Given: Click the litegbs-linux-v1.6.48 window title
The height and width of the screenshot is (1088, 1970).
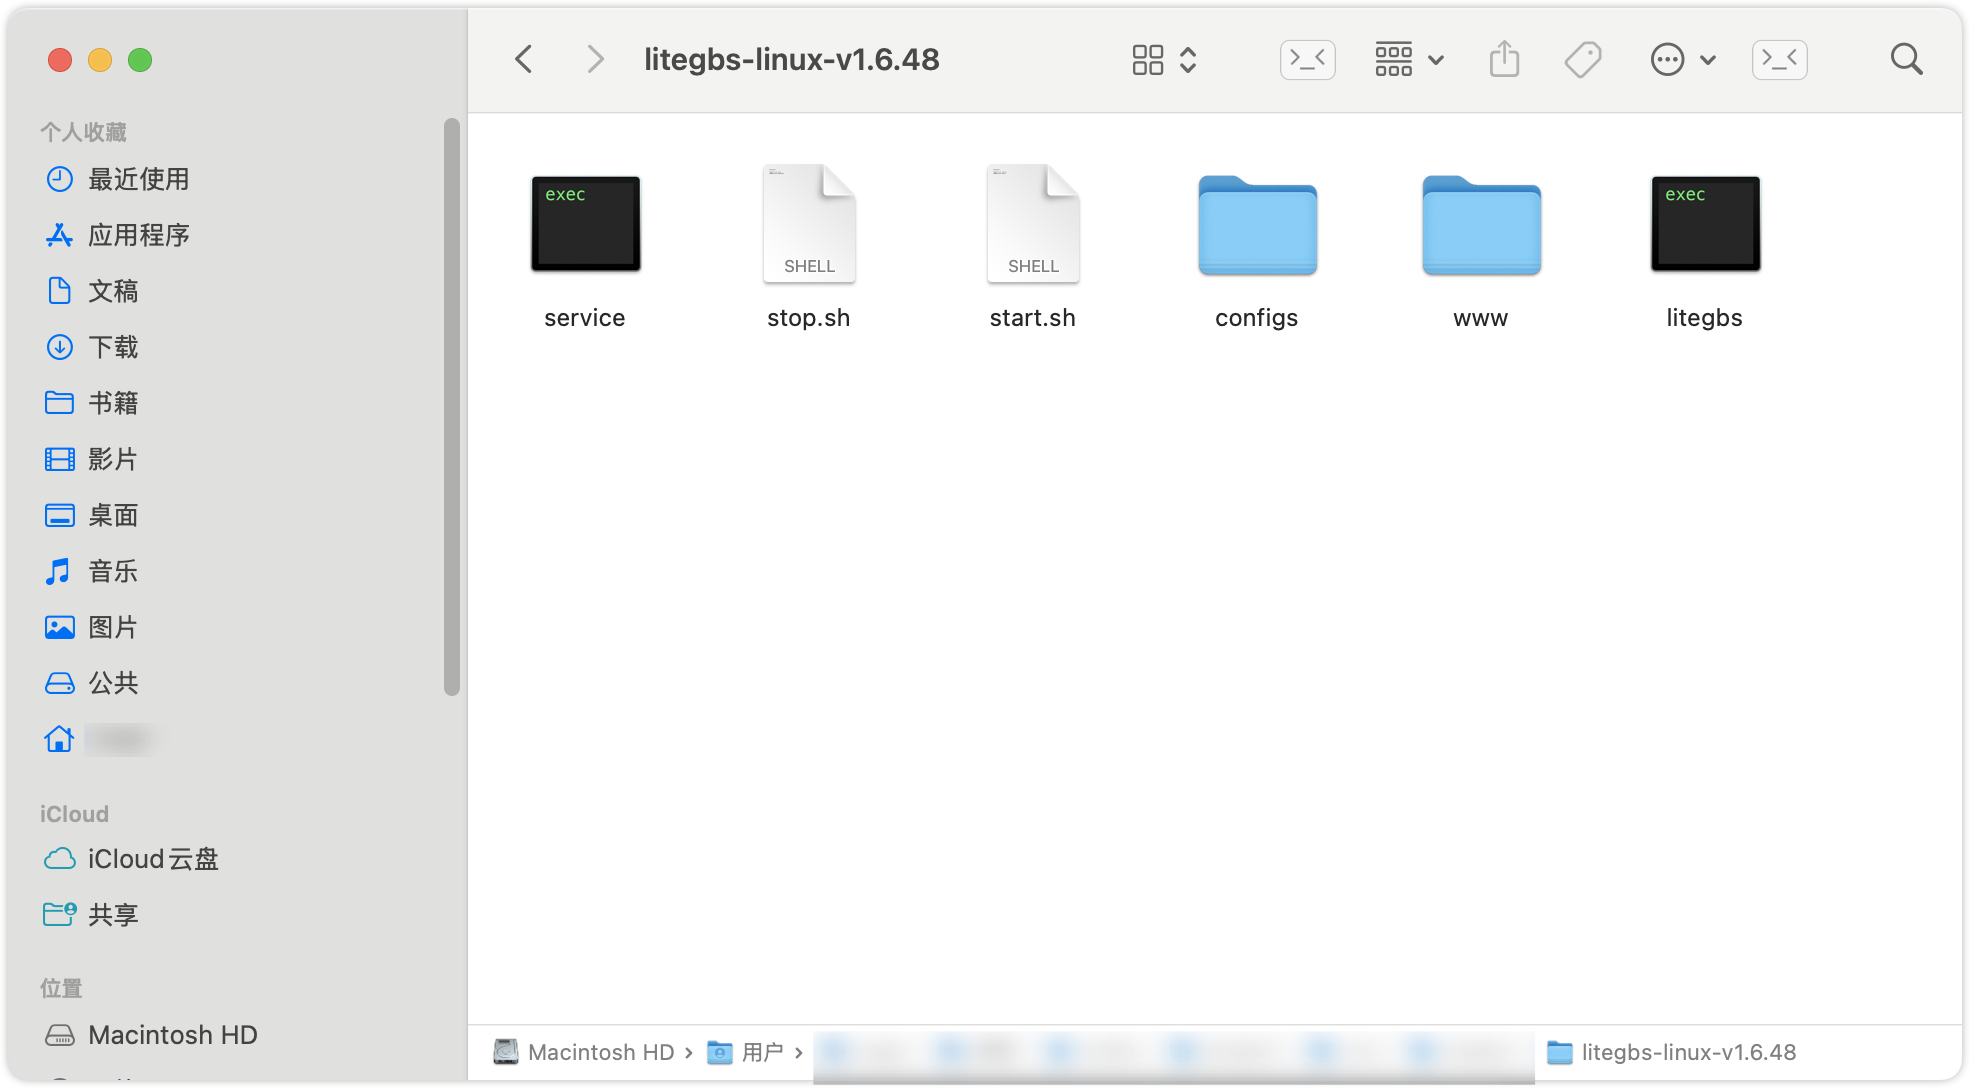Looking at the screenshot, I should pyautogui.click(x=791, y=60).
